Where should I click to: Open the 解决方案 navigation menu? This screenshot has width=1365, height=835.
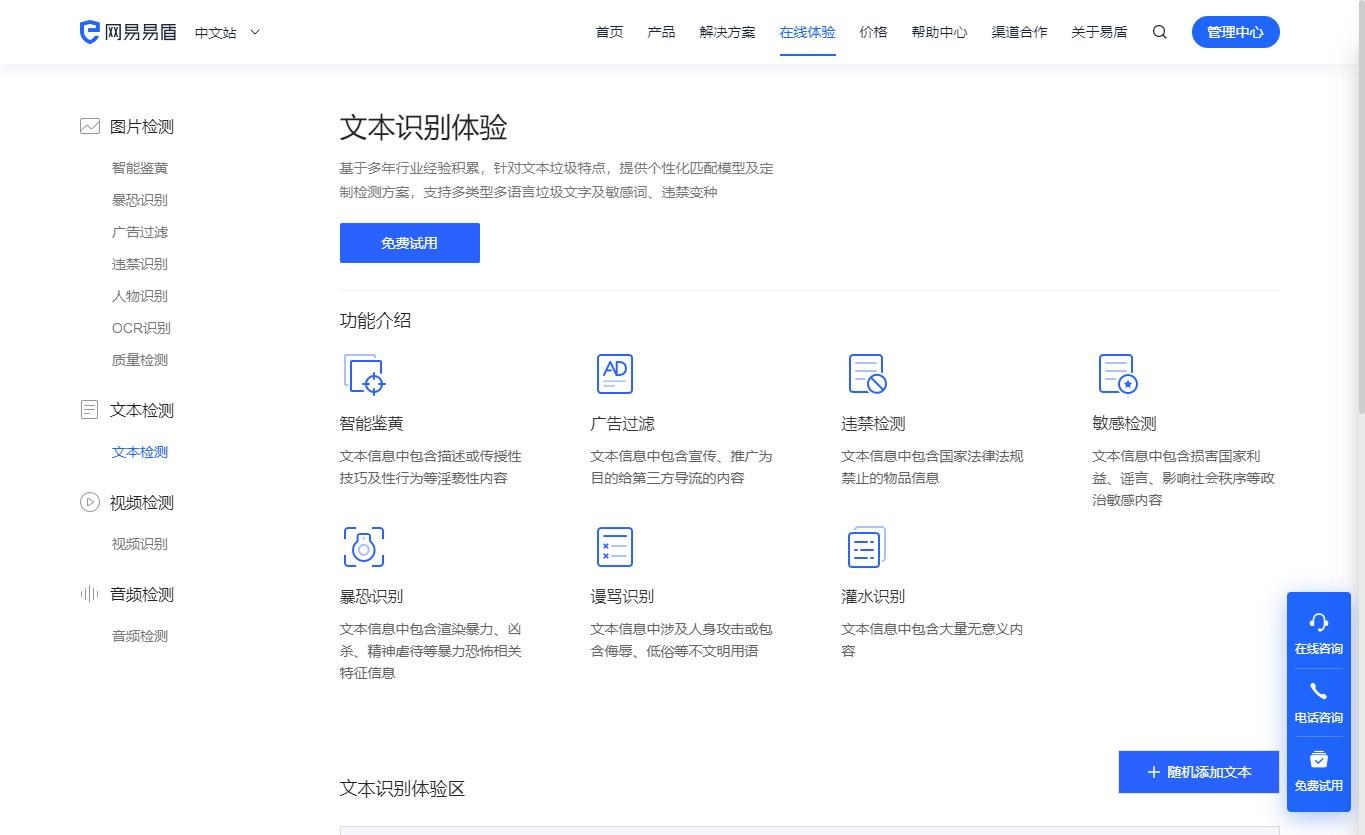point(727,32)
